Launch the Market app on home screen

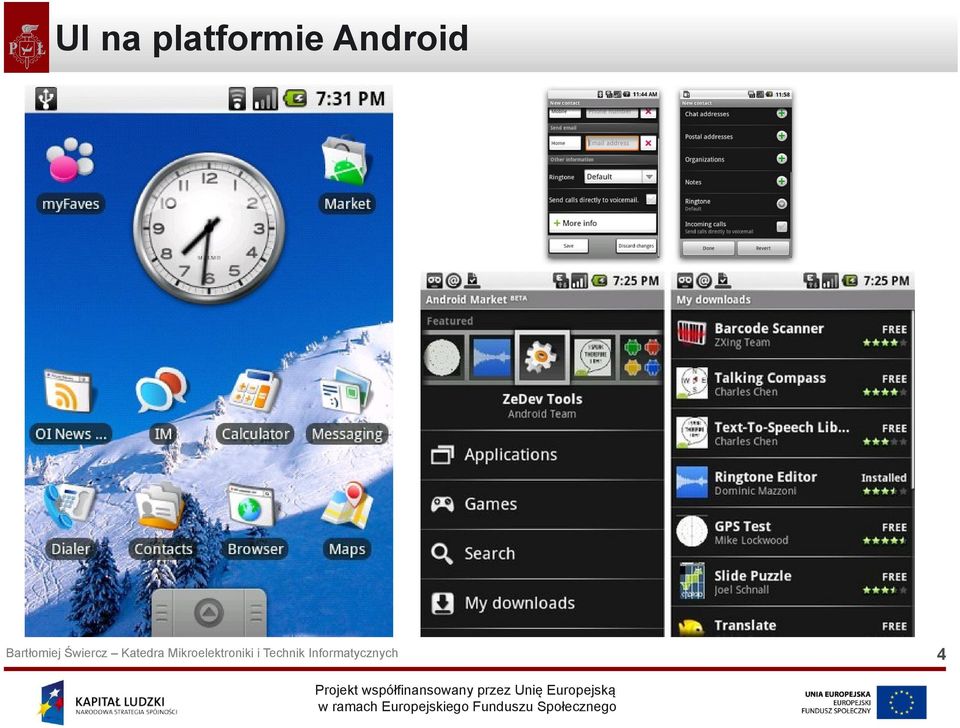[x=347, y=174]
